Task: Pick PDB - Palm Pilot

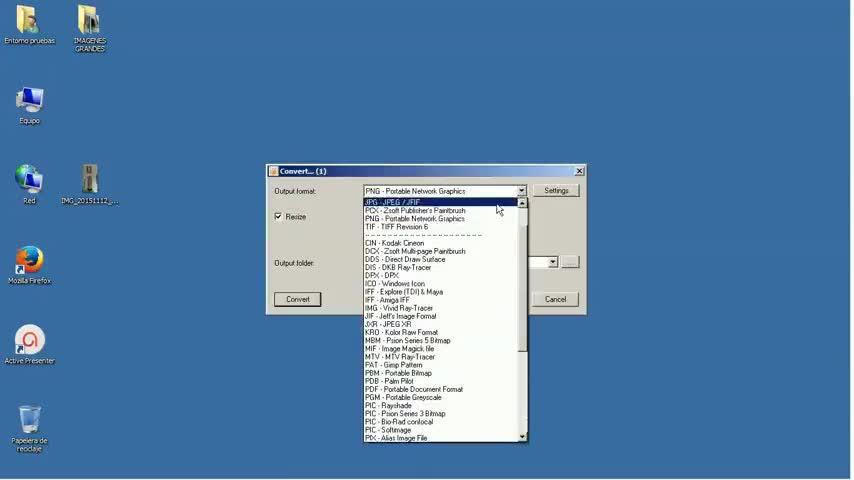Action: [441, 381]
